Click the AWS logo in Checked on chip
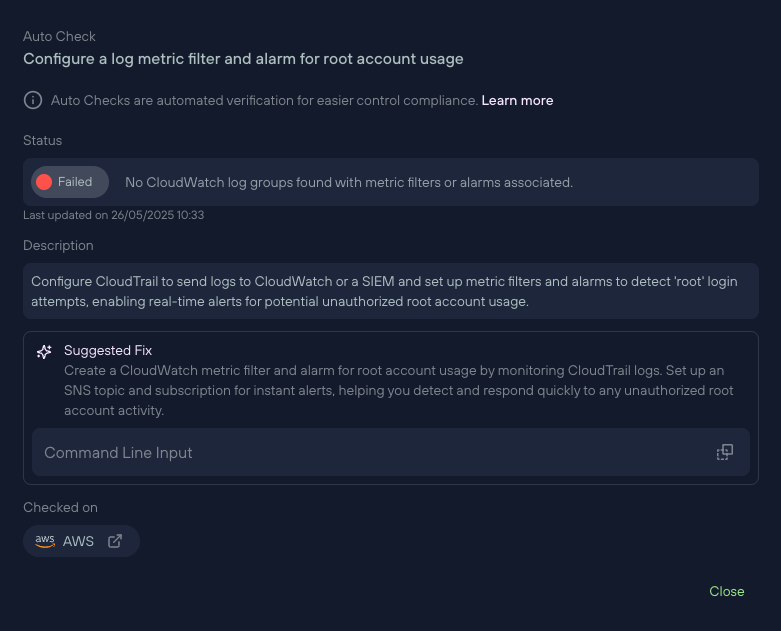The width and height of the screenshot is (781, 631). [45, 541]
